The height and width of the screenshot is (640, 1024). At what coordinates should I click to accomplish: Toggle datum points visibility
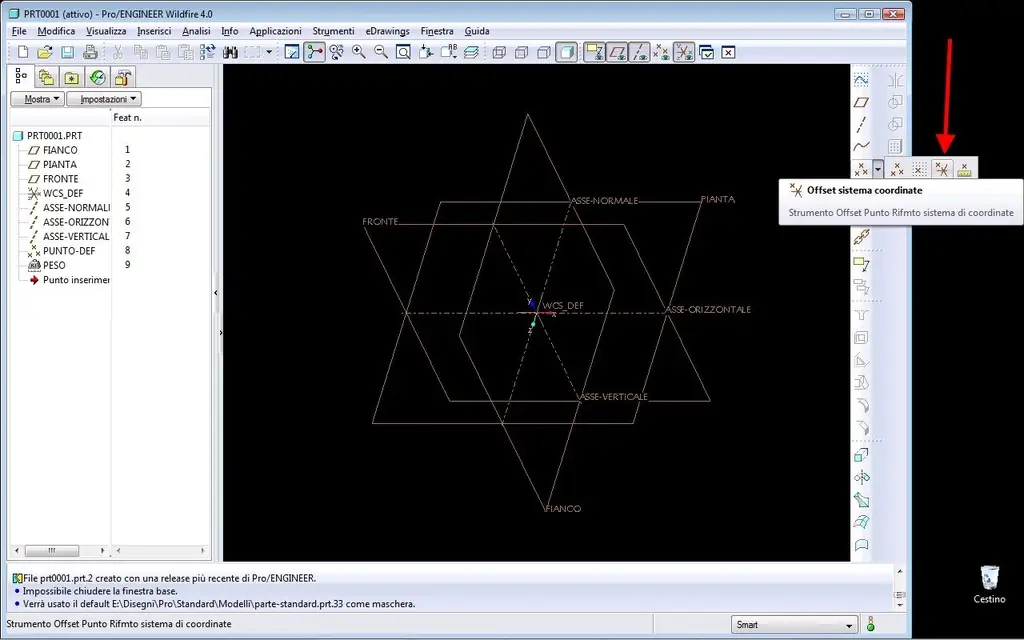[x=661, y=52]
